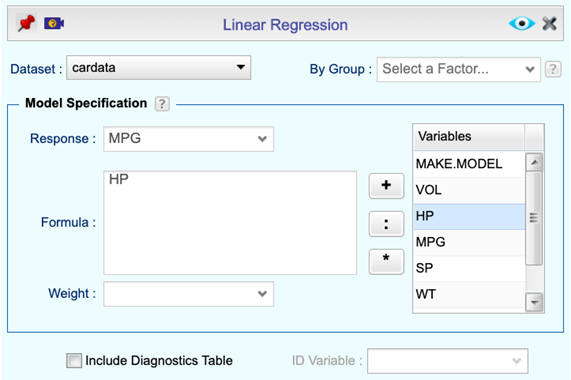This screenshot has width=571, height=380.
Task: Select VOL in the Variables list
Action: pos(469,190)
